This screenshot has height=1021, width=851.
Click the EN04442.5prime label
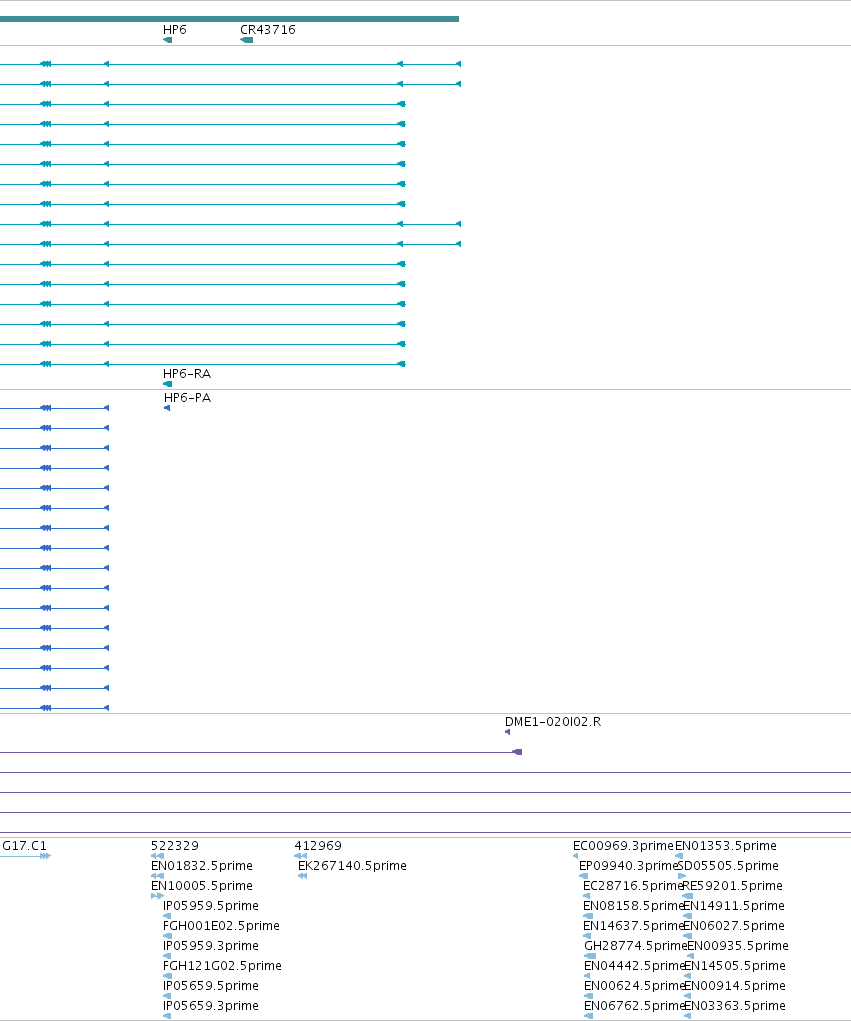tap(635, 966)
